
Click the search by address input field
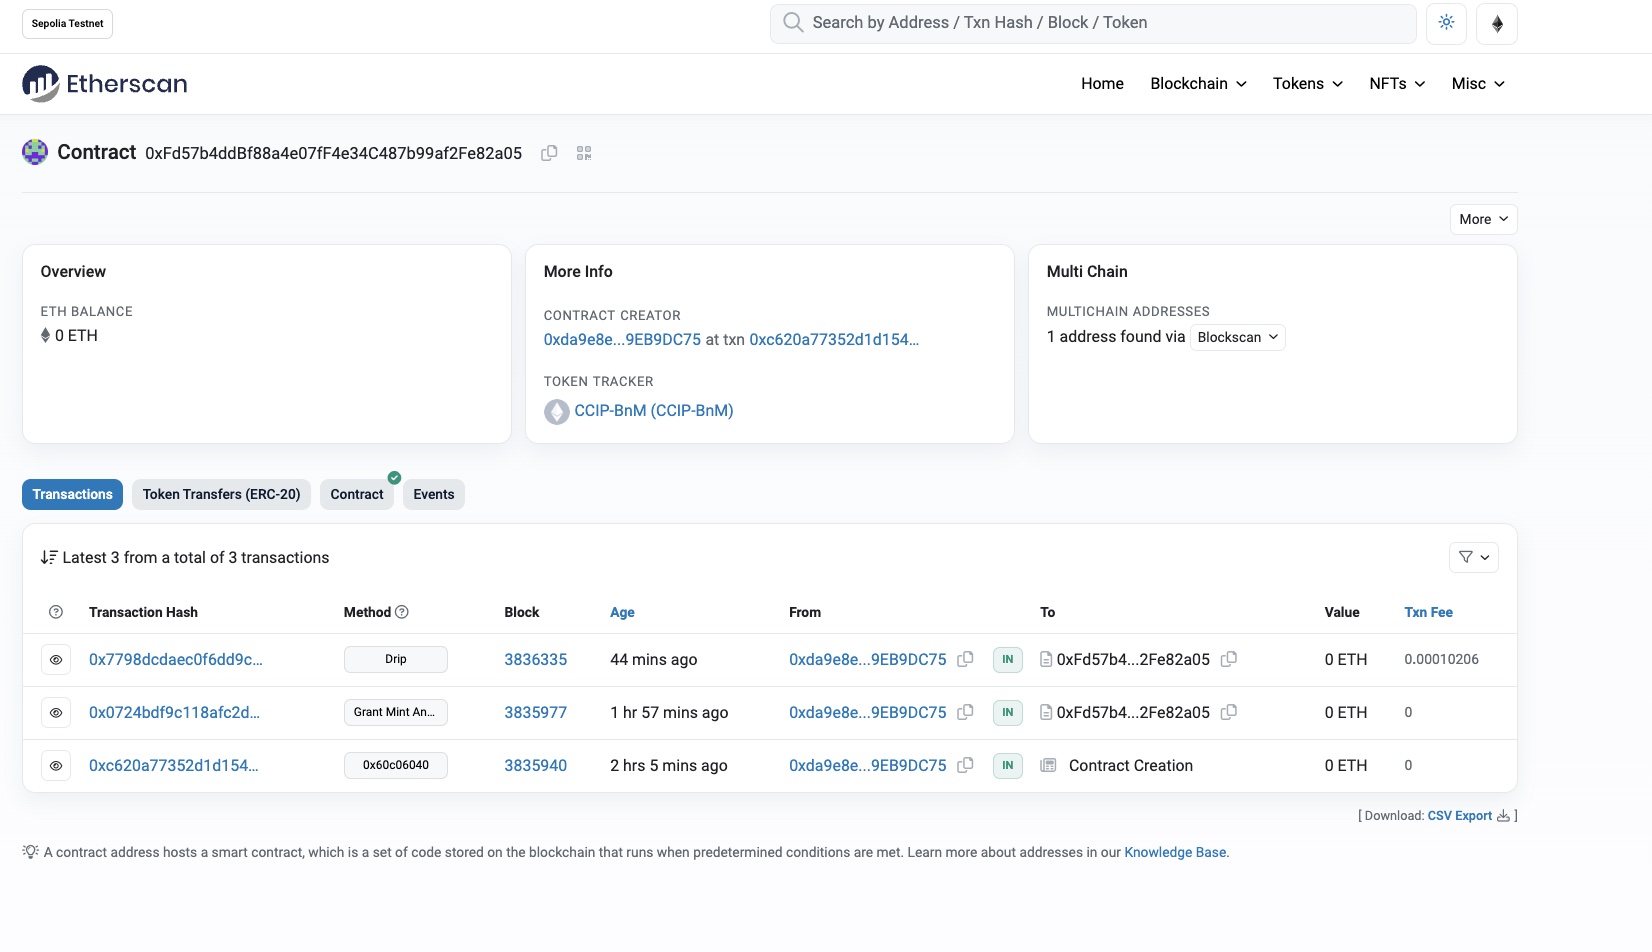pos(1091,22)
